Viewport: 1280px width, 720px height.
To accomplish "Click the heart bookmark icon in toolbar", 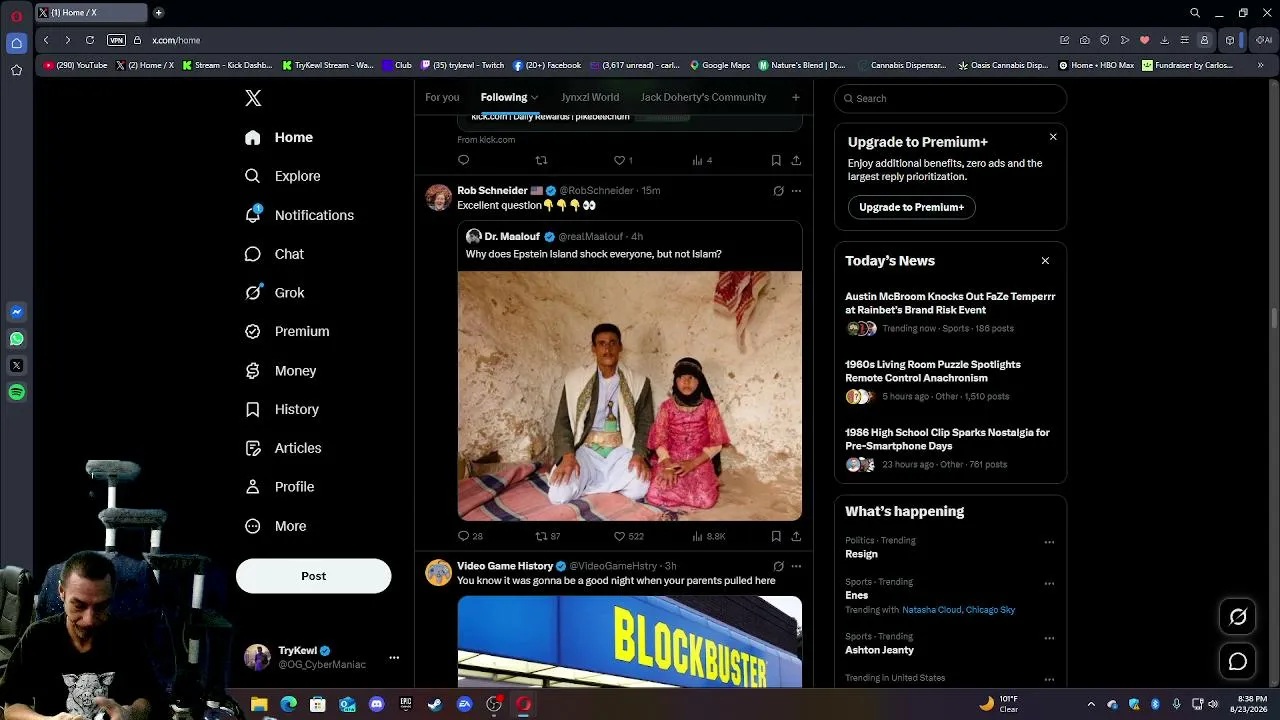I will 1145,40.
